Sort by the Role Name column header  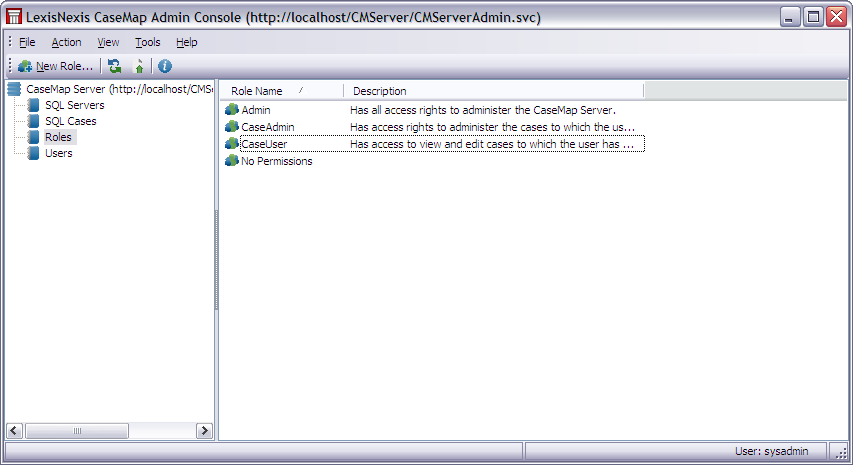[x=282, y=91]
